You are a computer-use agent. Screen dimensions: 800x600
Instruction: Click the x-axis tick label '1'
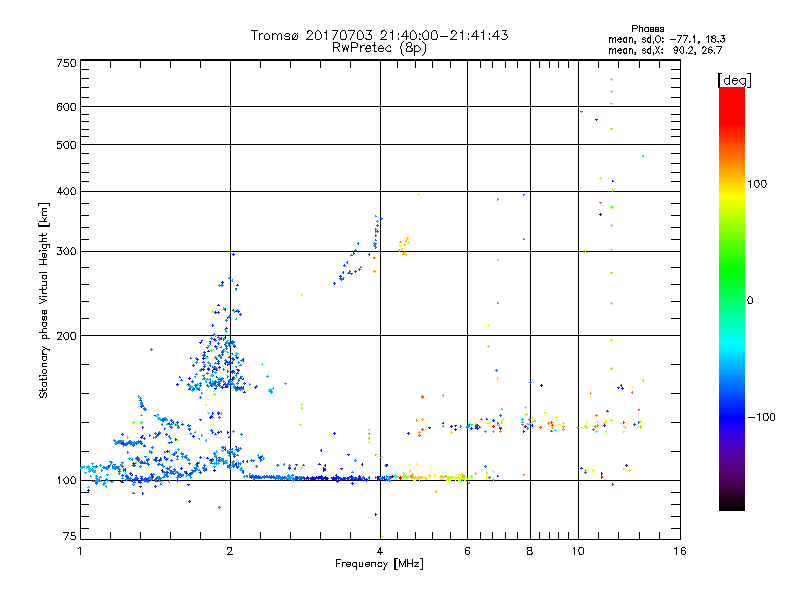coord(80,551)
